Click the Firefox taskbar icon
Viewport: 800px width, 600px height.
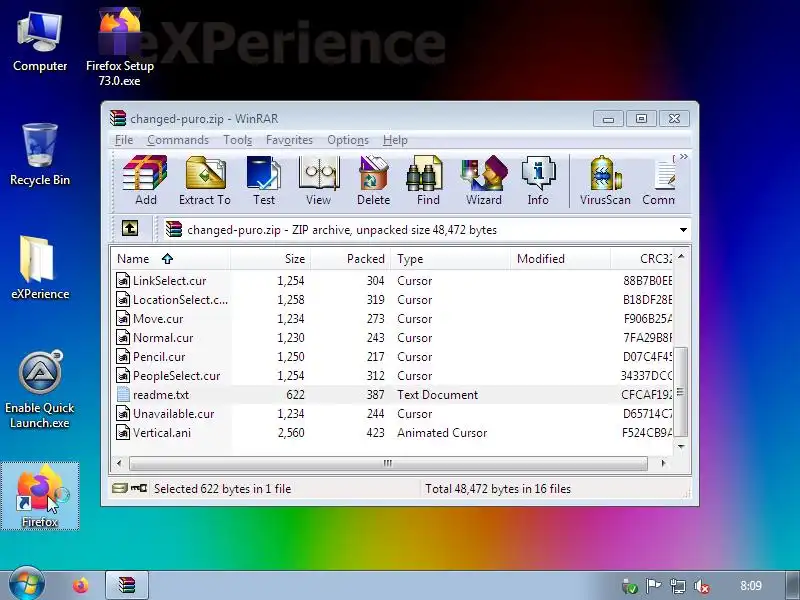80,585
